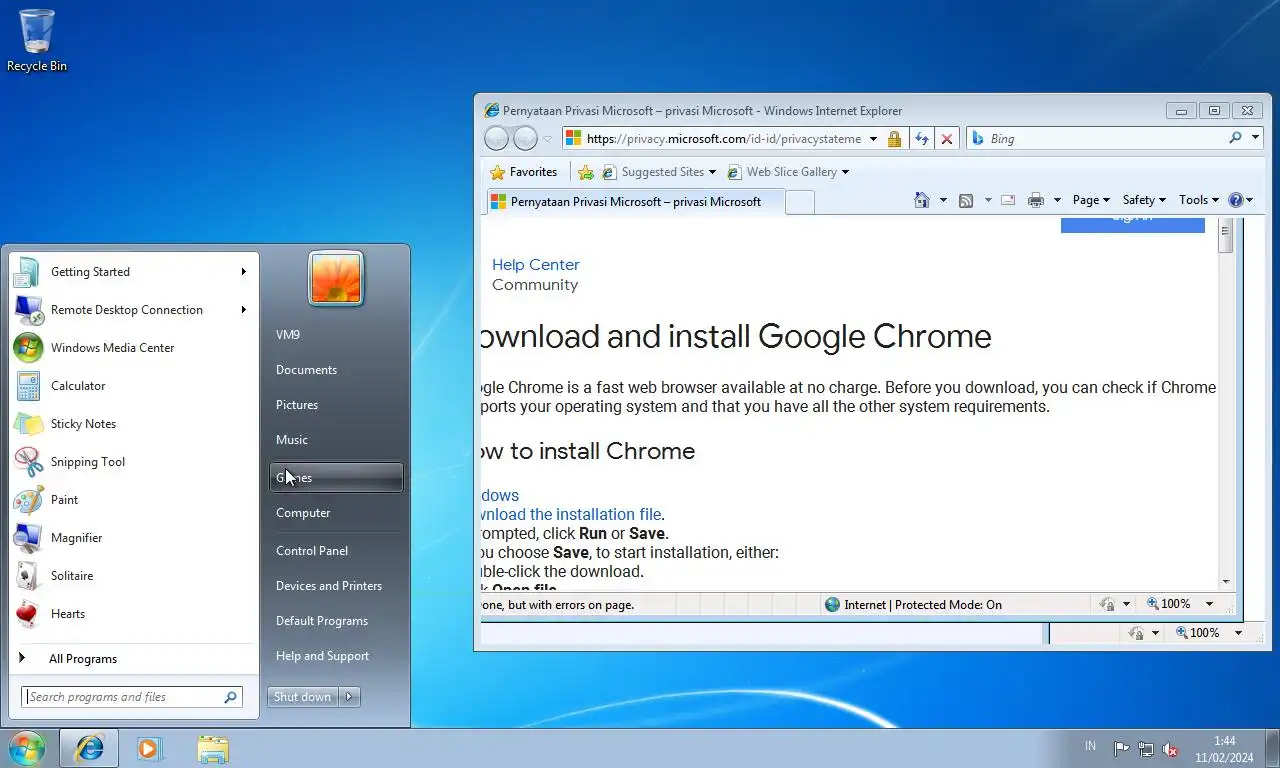The image size is (1280, 768).
Task: Open the Shut down options arrow
Action: coord(349,697)
